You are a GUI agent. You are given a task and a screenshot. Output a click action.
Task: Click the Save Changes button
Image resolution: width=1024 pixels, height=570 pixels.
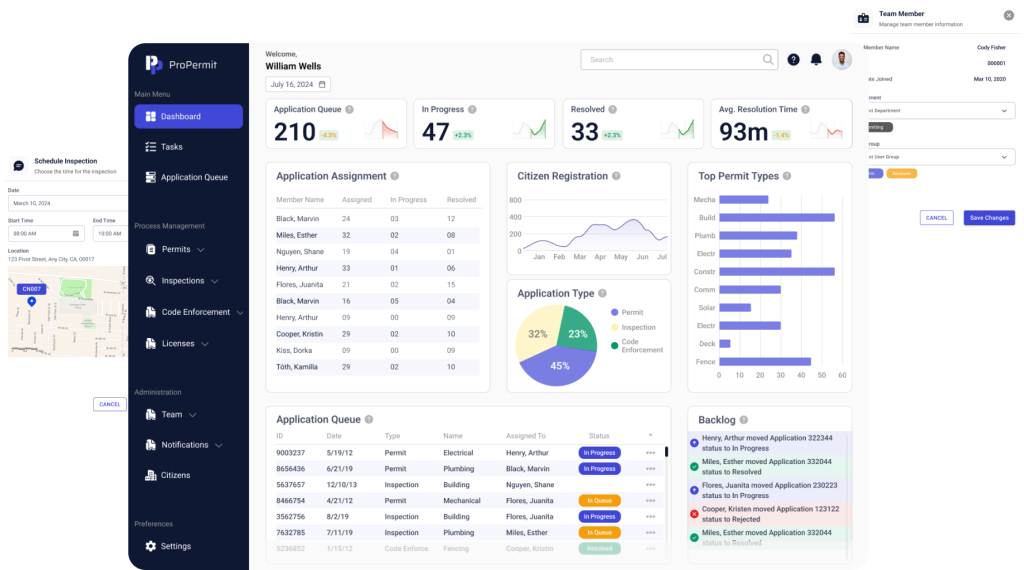(x=988, y=217)
